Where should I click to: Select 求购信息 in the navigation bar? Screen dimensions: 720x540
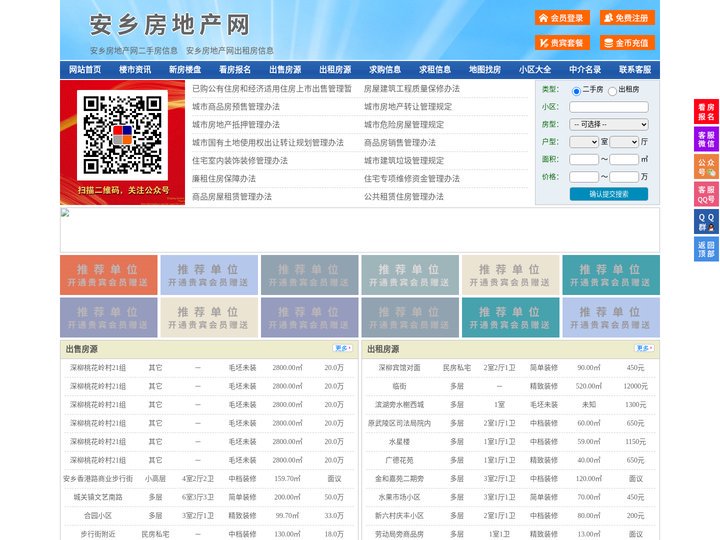pyautogui.click(x=385, y=70)
